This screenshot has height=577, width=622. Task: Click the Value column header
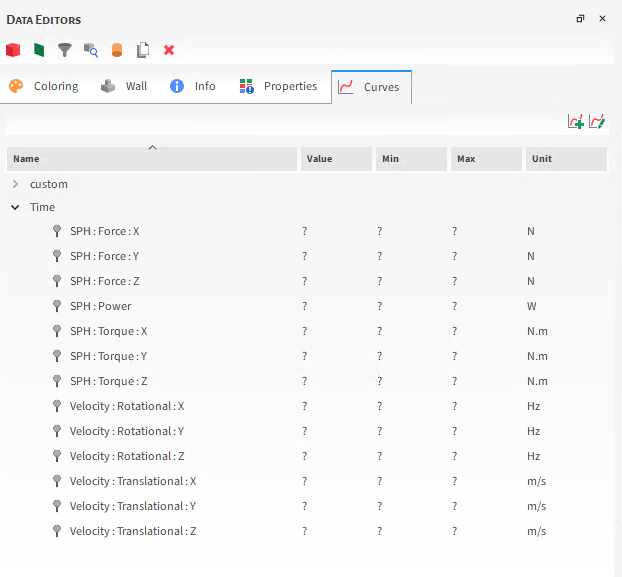[x=336, y=159]
